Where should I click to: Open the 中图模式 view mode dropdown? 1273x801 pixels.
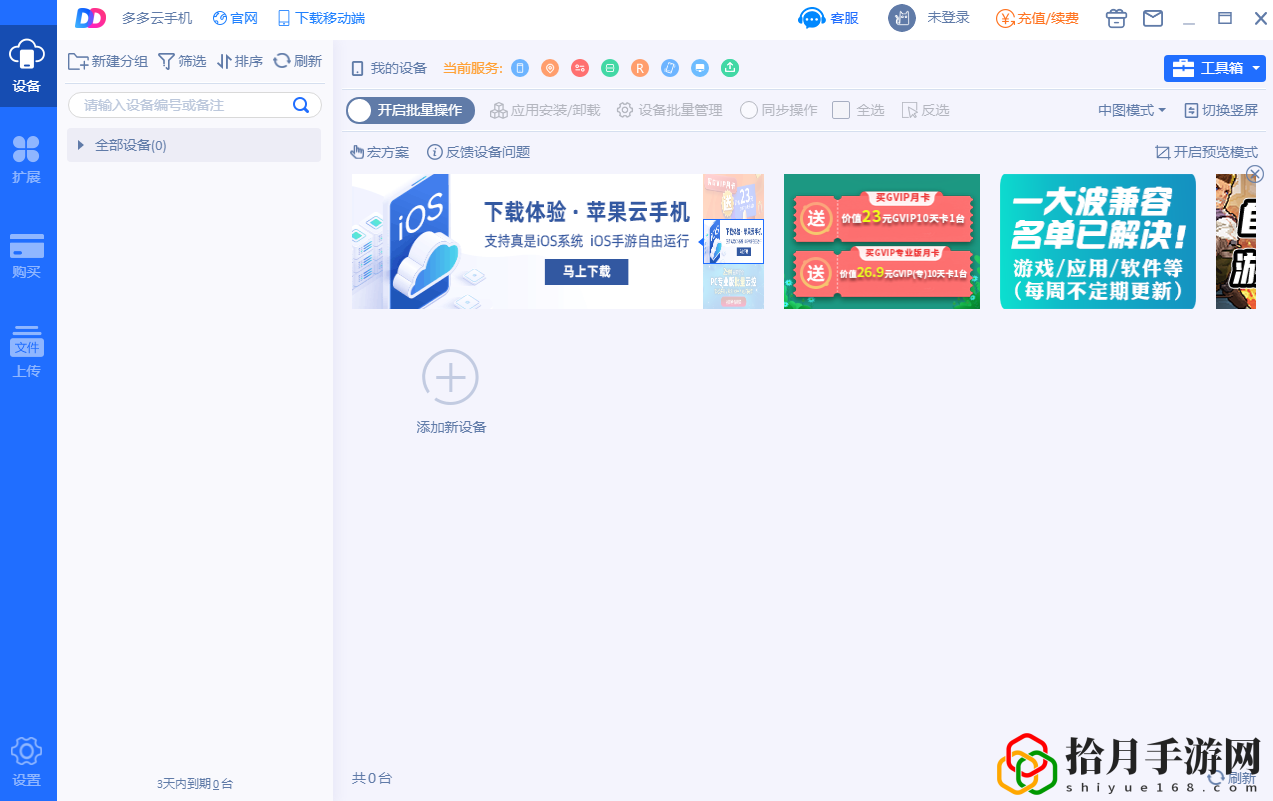click(x=1132, y=110)
